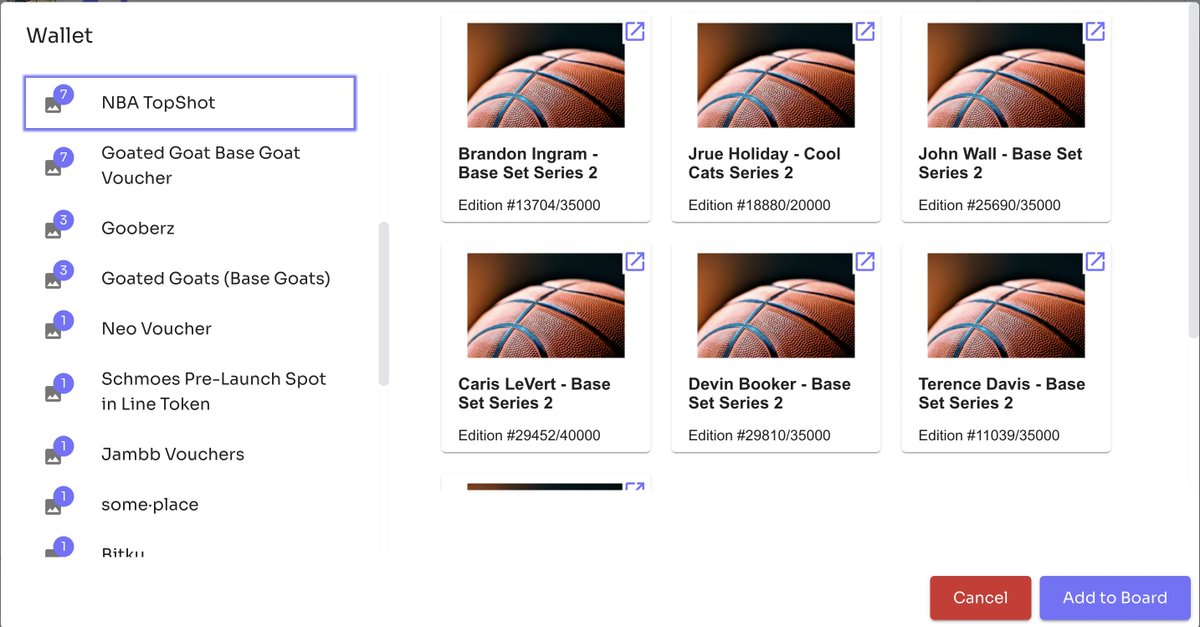Open external link on Brandon Ingram card

[x=635, y=31]
